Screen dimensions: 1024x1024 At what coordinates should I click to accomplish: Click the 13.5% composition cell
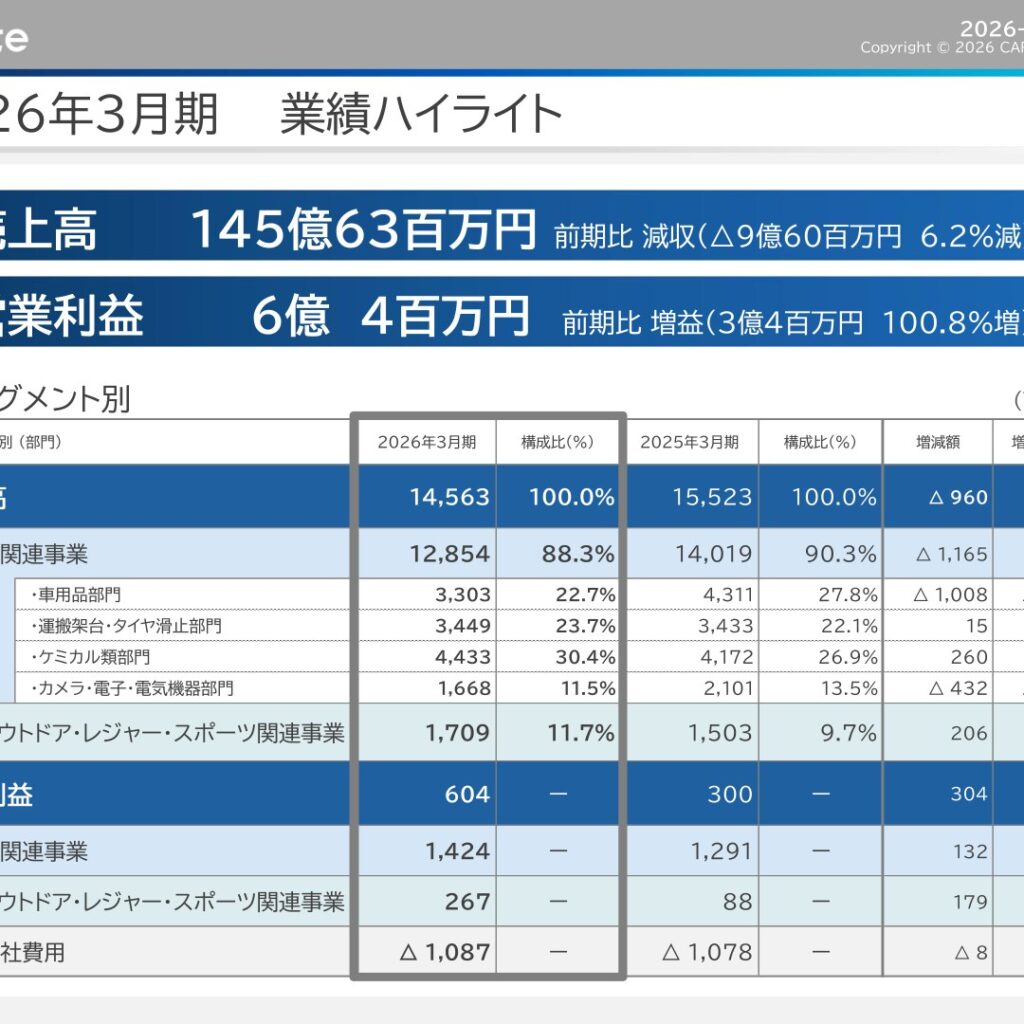click(850, 688)
